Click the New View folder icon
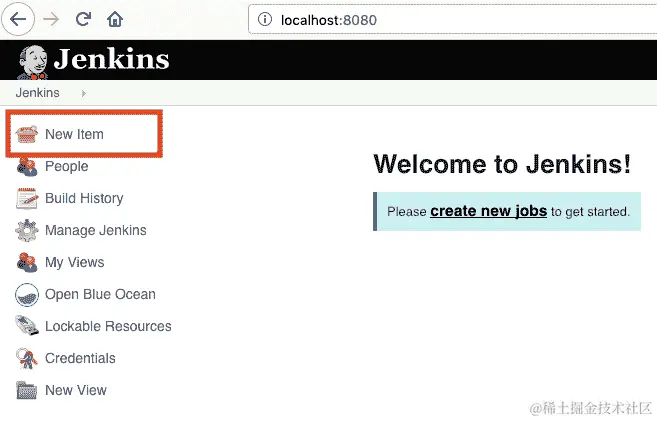657x421 pixels. pos(27,390)
